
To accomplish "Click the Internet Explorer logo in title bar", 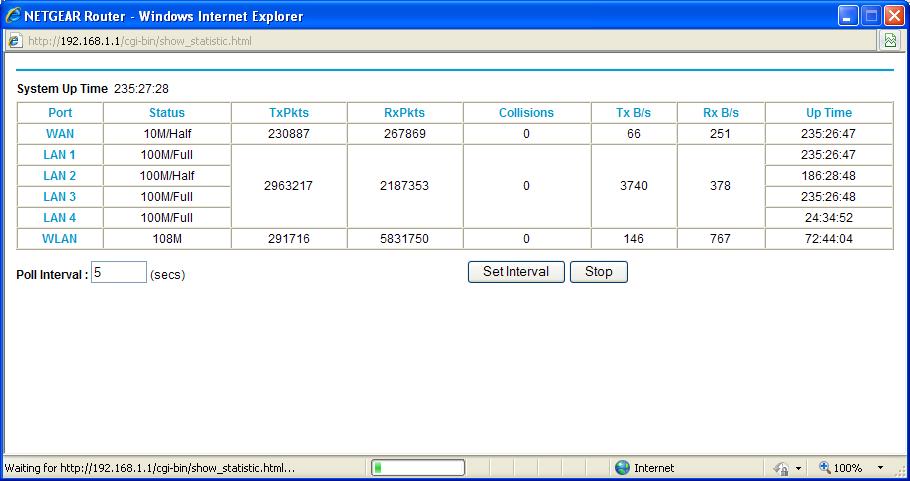I will click(x=13, y=16).
